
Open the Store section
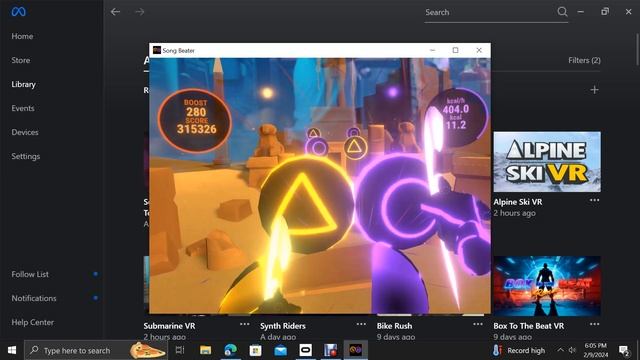click(20, 60)
